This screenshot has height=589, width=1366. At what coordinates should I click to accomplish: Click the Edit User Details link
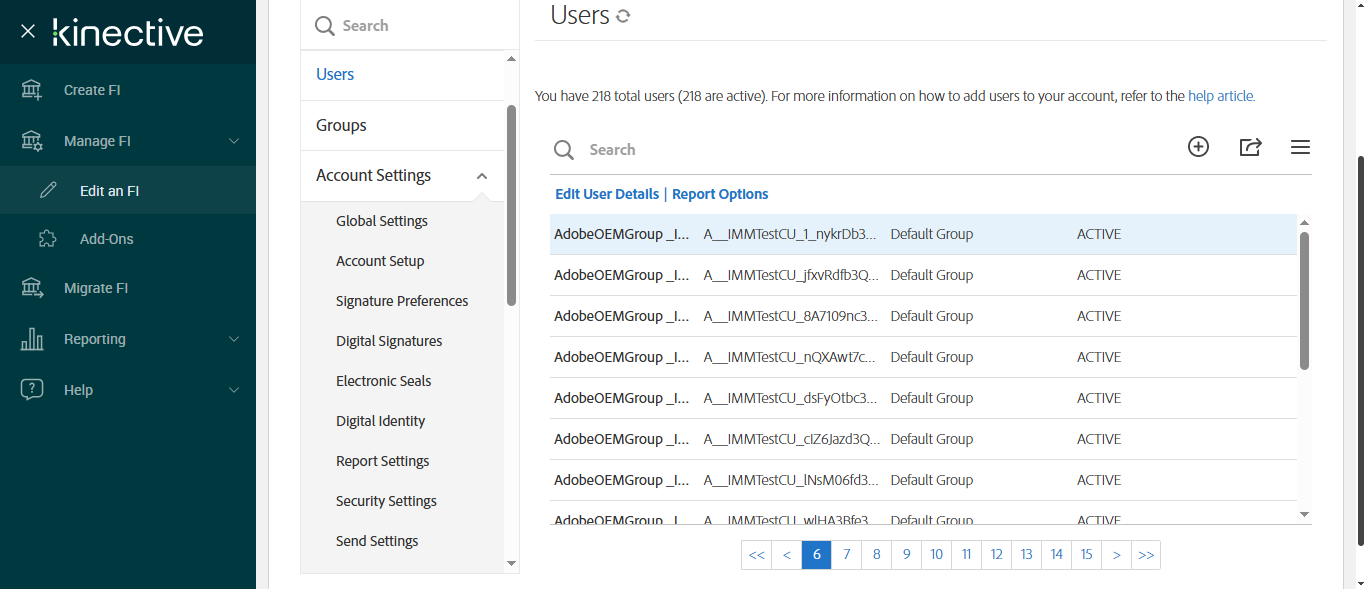coord(607,194)
